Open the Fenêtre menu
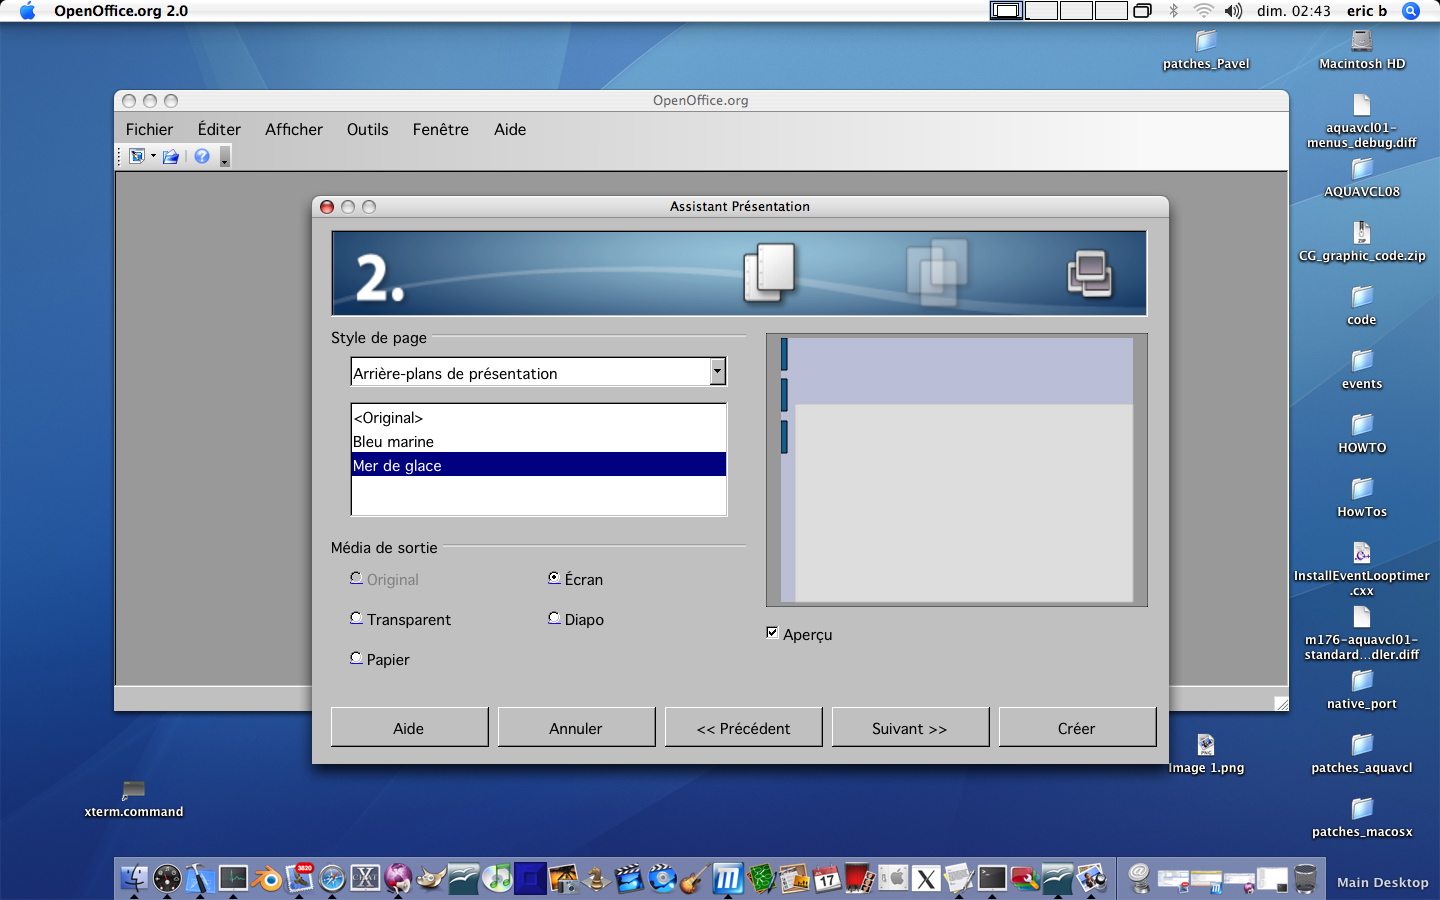1440x900 pixels. tap(441, 129)
